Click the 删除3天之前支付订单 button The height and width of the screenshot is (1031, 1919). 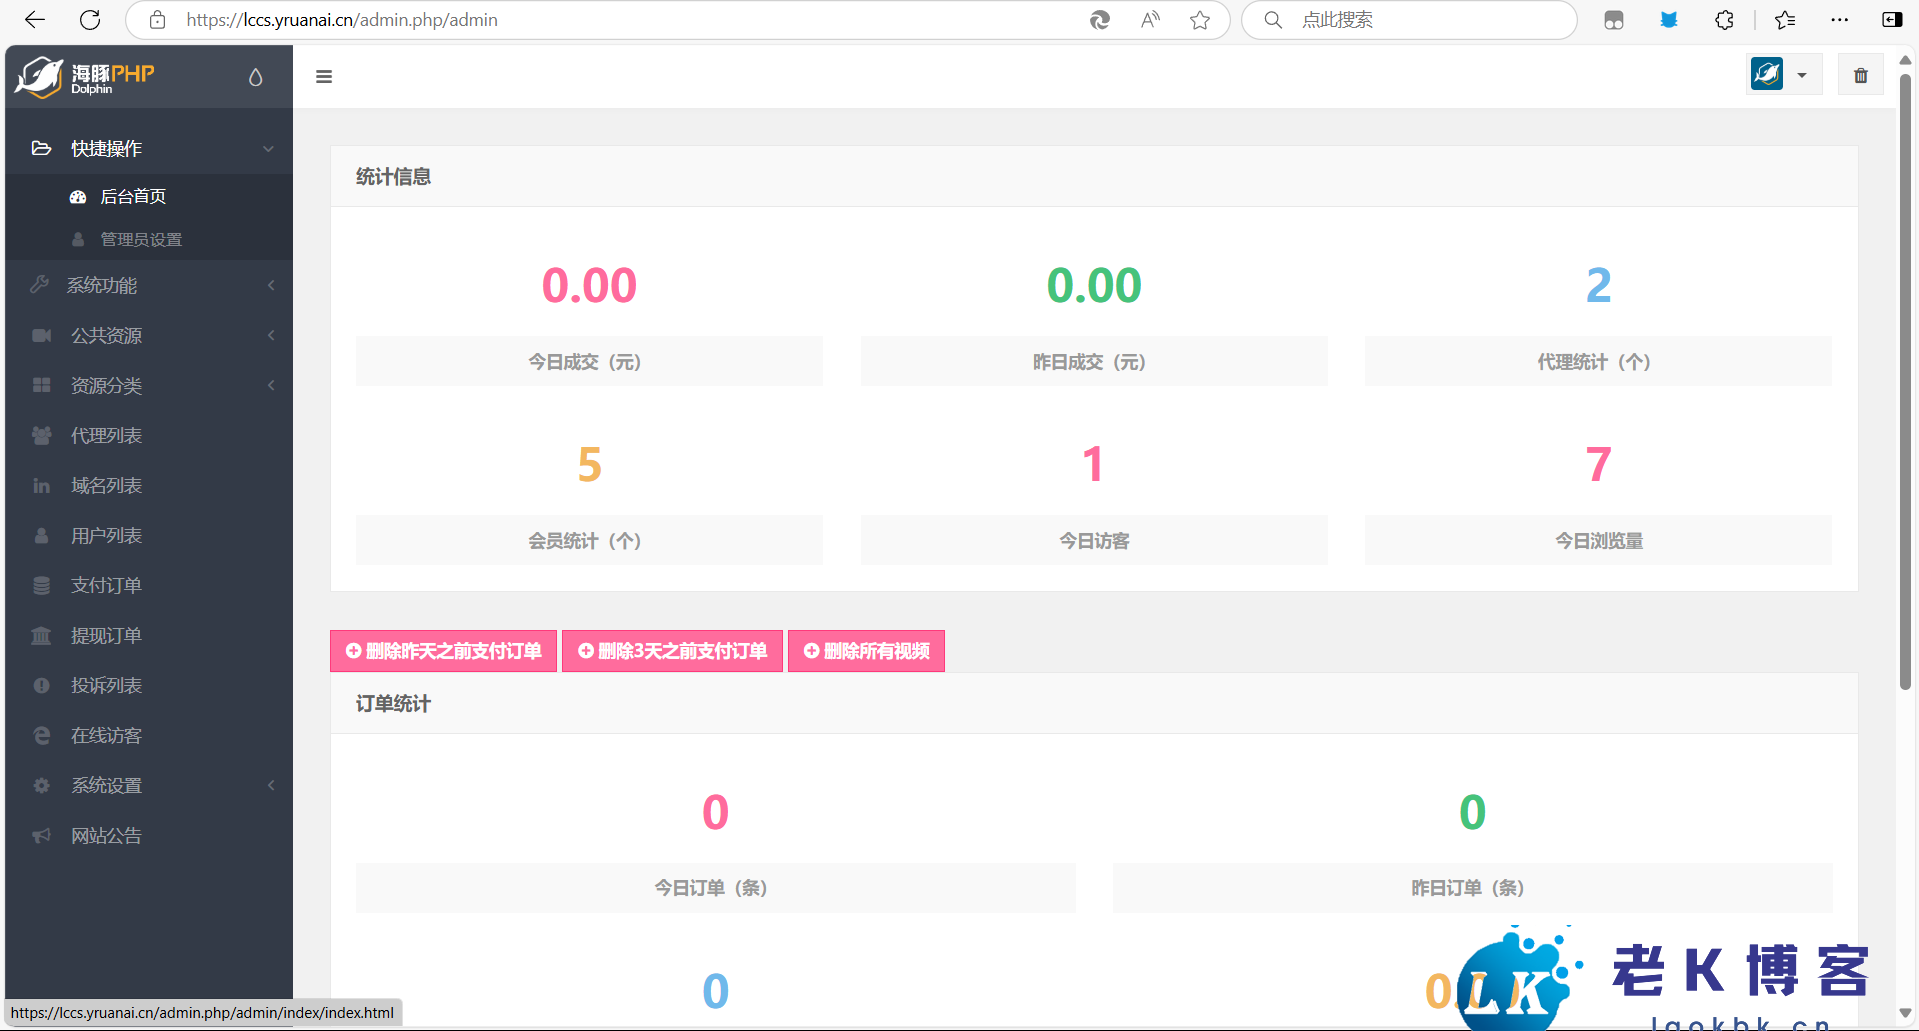(672, 652)
